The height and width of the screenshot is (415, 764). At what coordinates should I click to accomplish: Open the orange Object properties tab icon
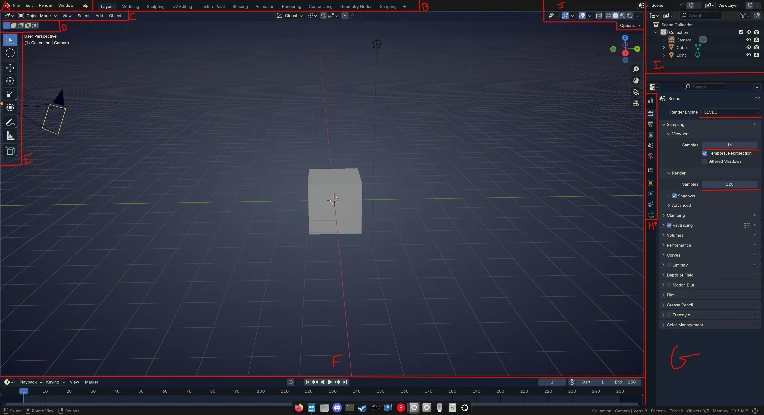[x=651, y=183]
